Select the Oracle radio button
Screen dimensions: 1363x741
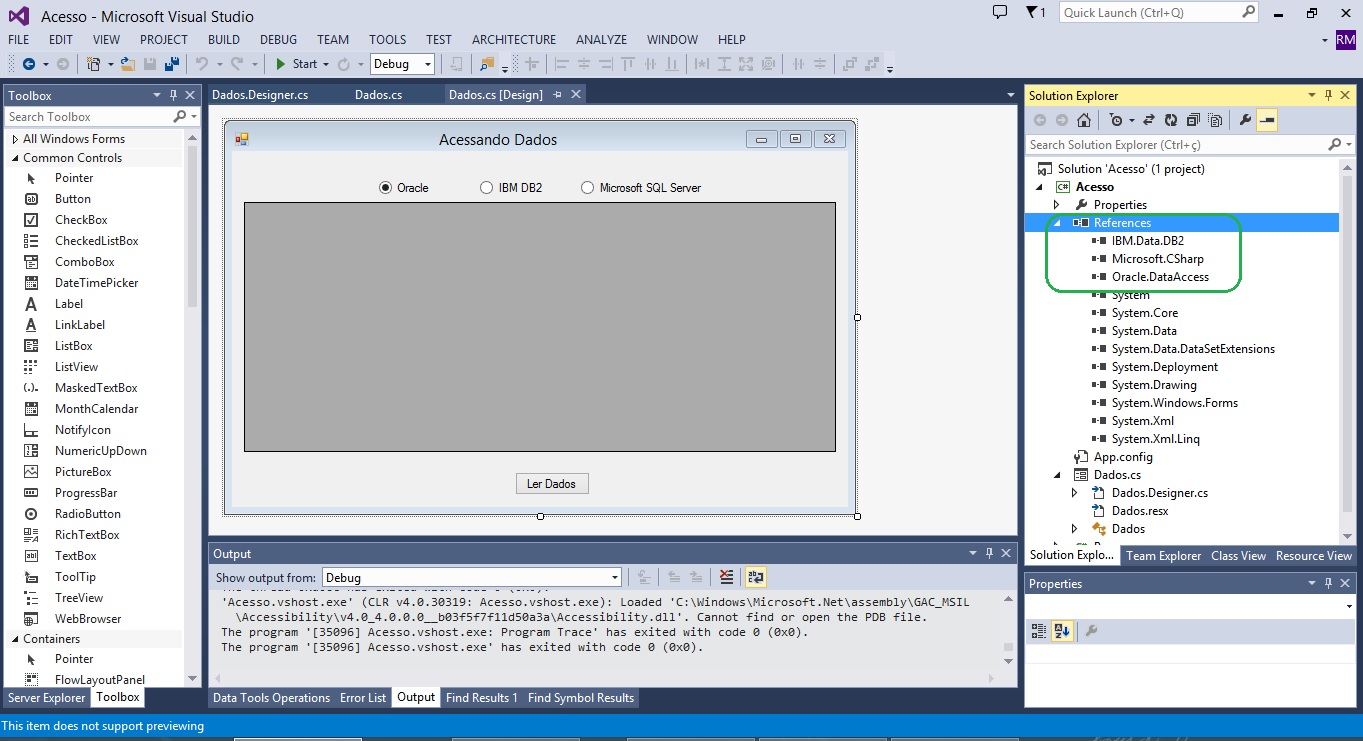tap(385, 188)
